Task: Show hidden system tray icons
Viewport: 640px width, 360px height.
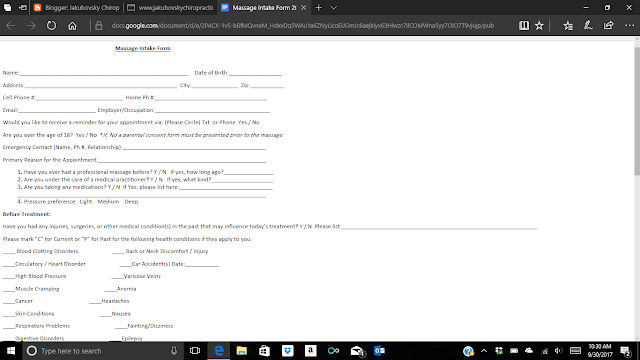Action: point(484,351)
